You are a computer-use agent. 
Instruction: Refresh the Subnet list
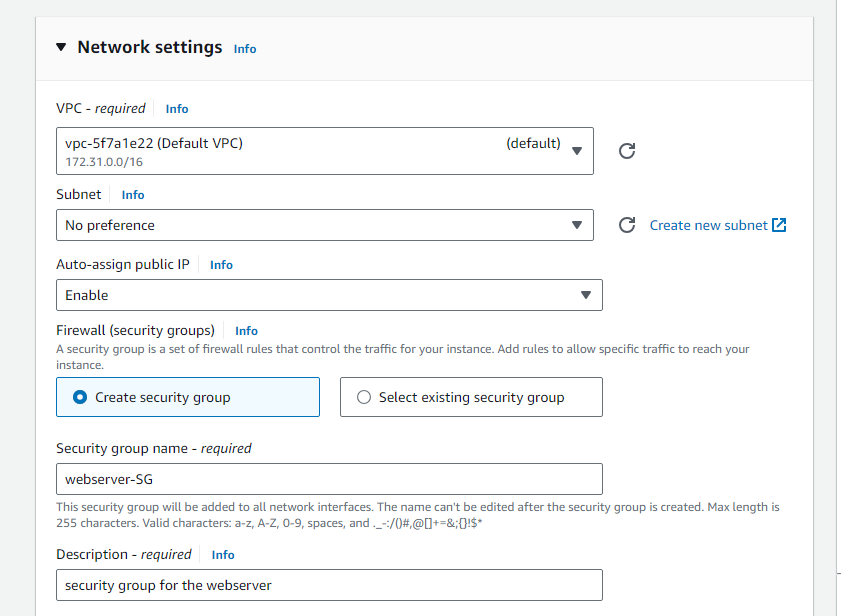point(627,225)
